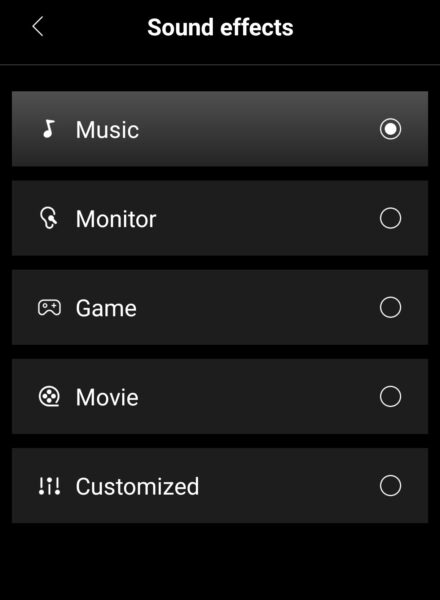Click the ear Monitor icon
440x600 pixels.
(x=49, y=218)
